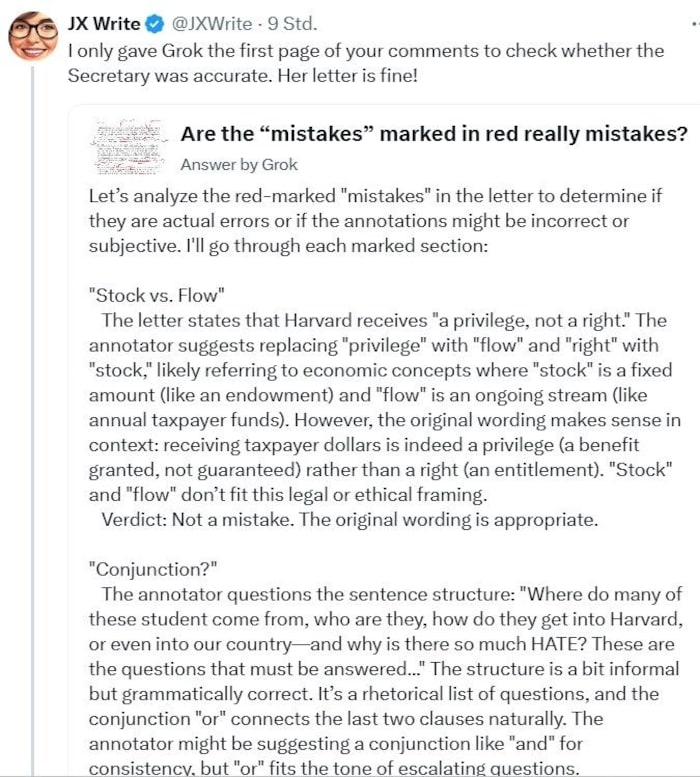
Task: Open the annotated letter thumbnail
Action: [x=129, y=147]
